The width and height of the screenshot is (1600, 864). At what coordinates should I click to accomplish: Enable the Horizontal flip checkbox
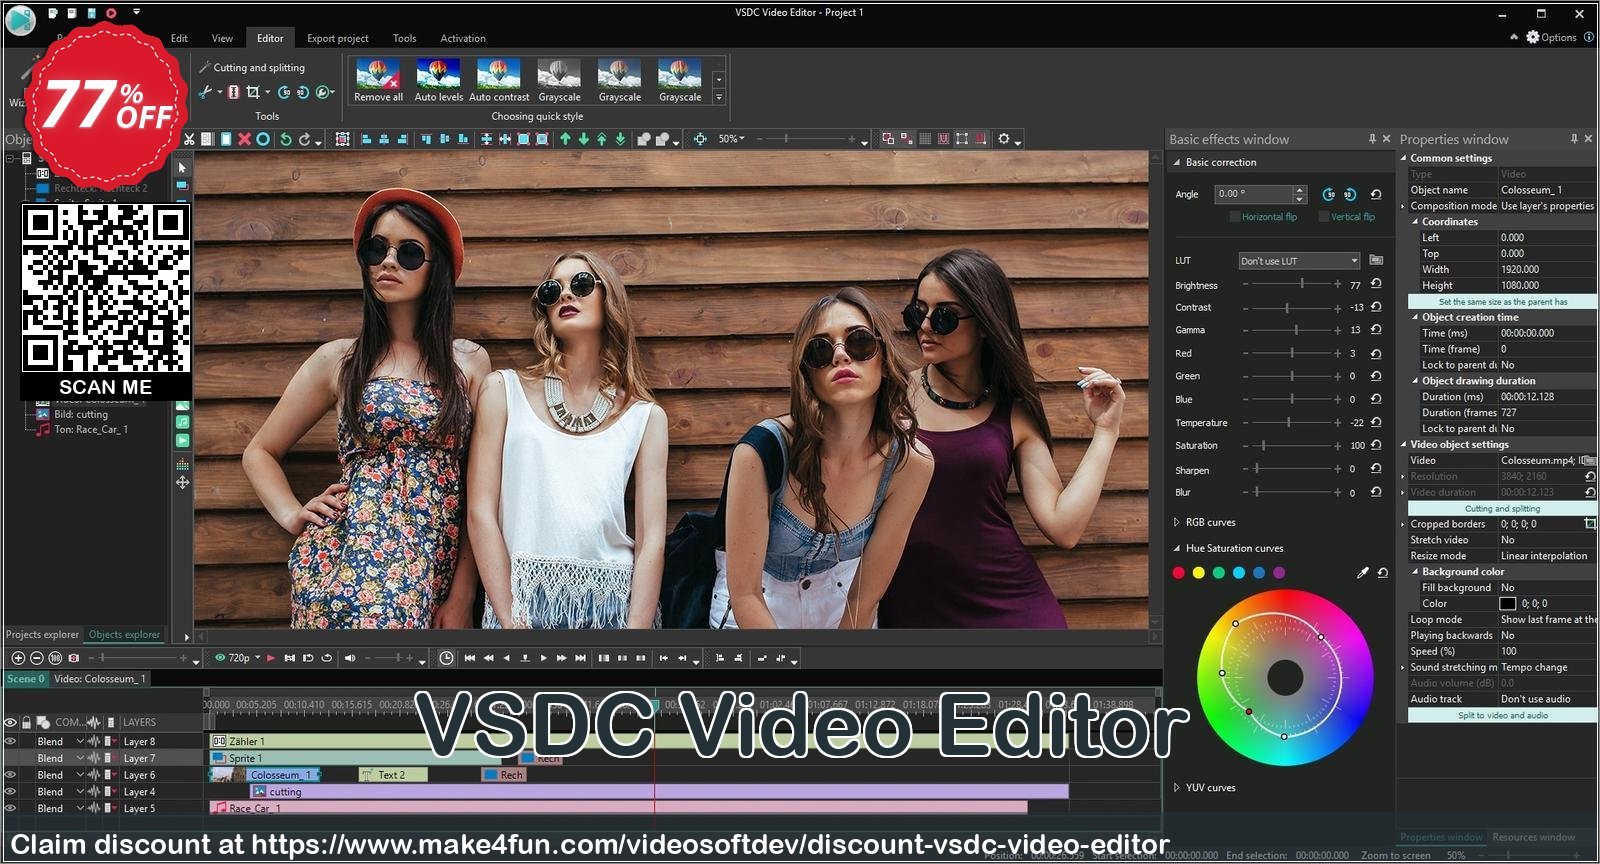(x=1235, y=217)
